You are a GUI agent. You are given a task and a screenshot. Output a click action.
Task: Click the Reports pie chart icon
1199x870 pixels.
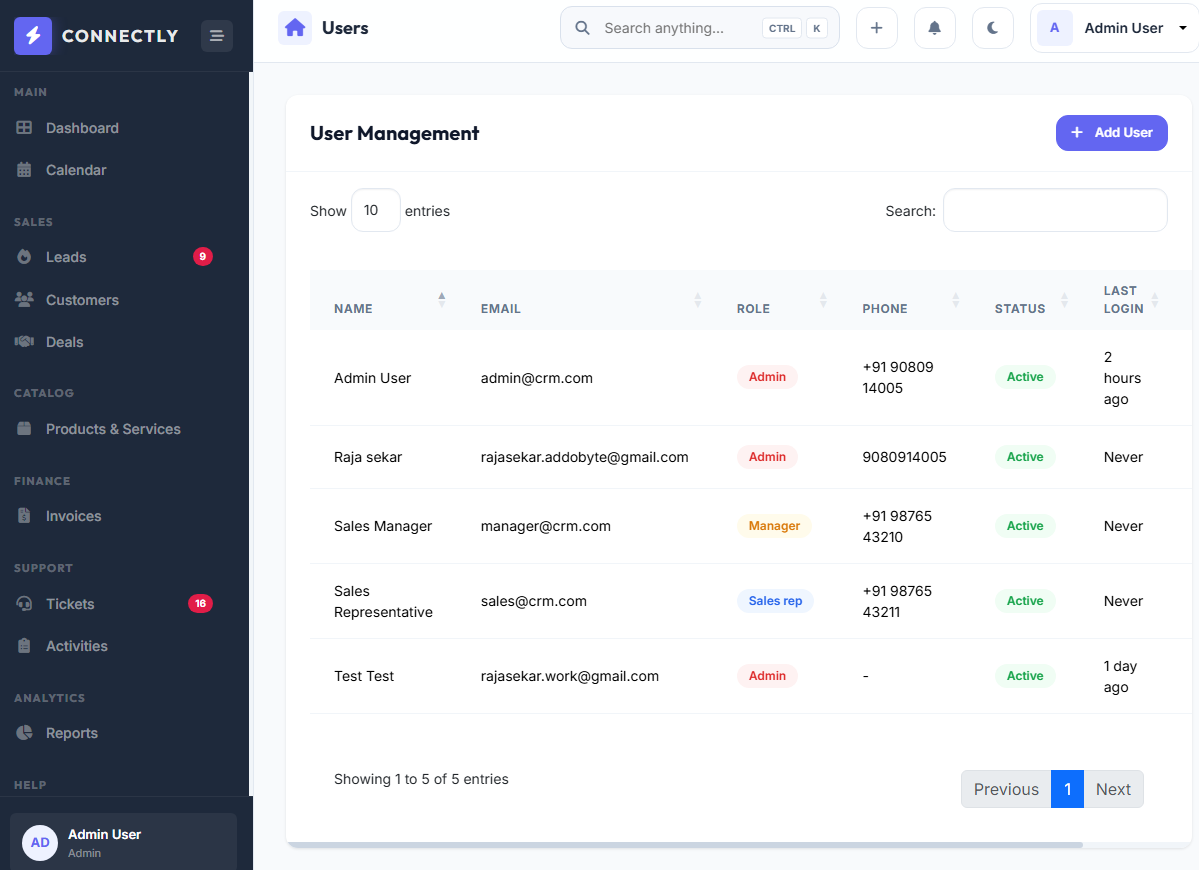point(24,733)
